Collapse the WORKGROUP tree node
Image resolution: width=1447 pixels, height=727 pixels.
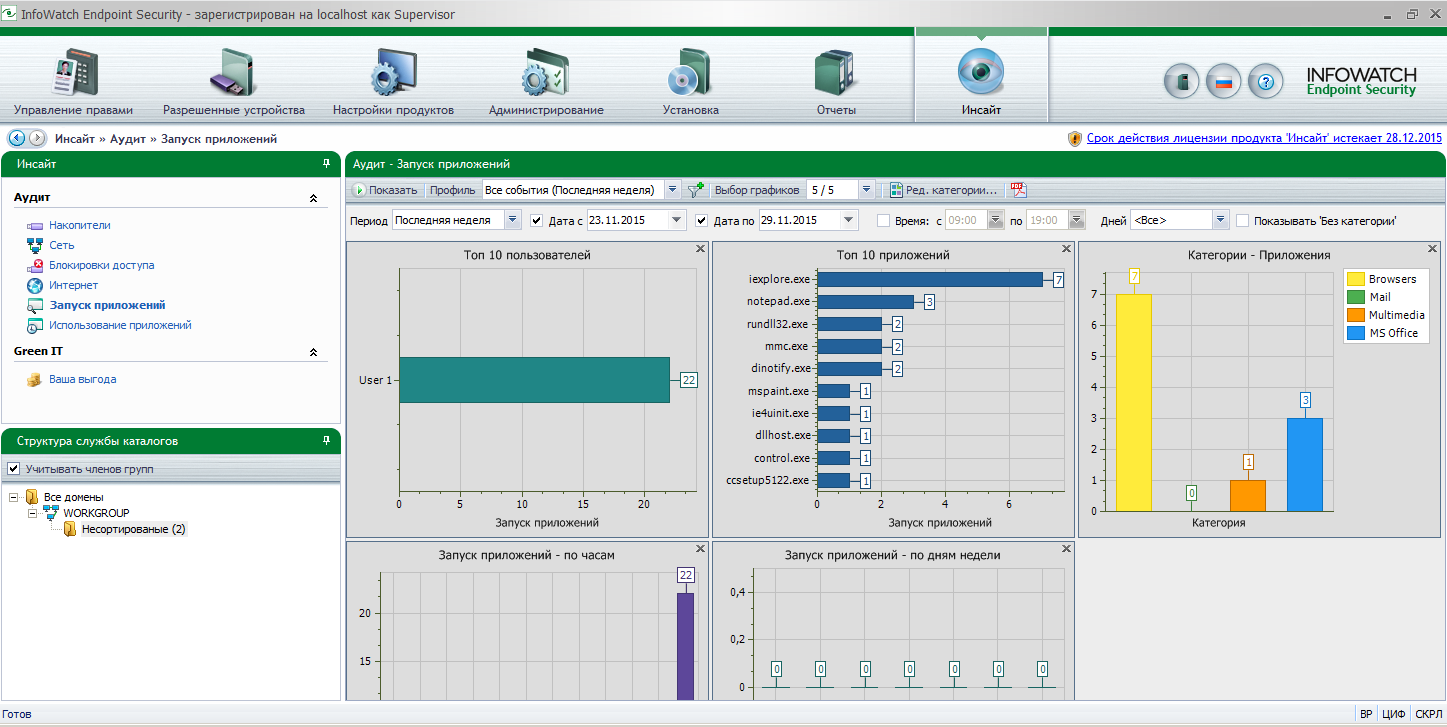pyautogui.click(x=33, y=513)
